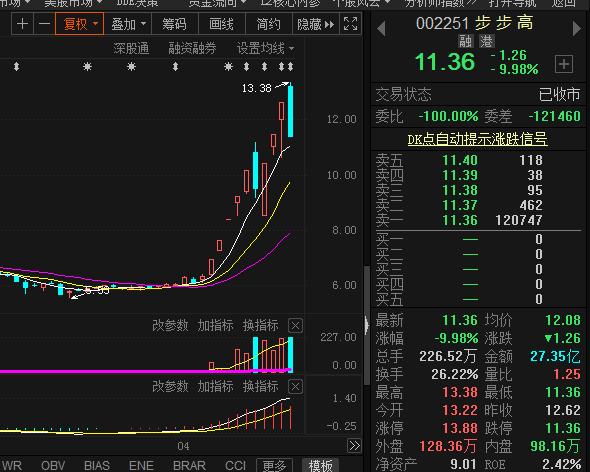Click 金额 value 27.35亿

click(x=555, y=356)
